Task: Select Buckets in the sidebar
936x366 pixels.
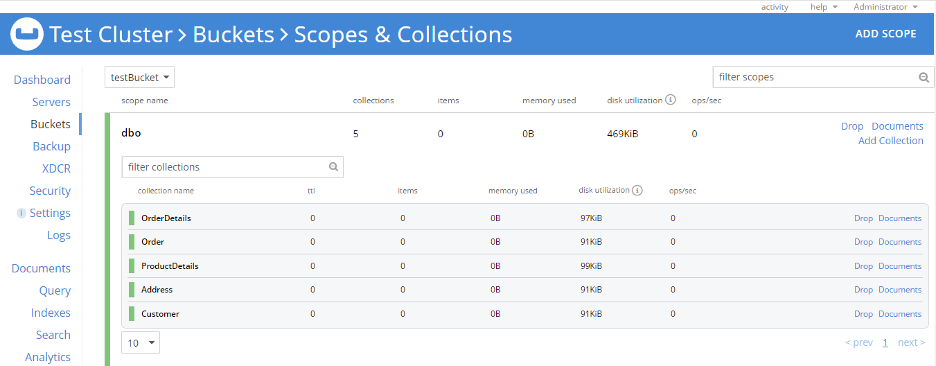Action: (50, 124)
